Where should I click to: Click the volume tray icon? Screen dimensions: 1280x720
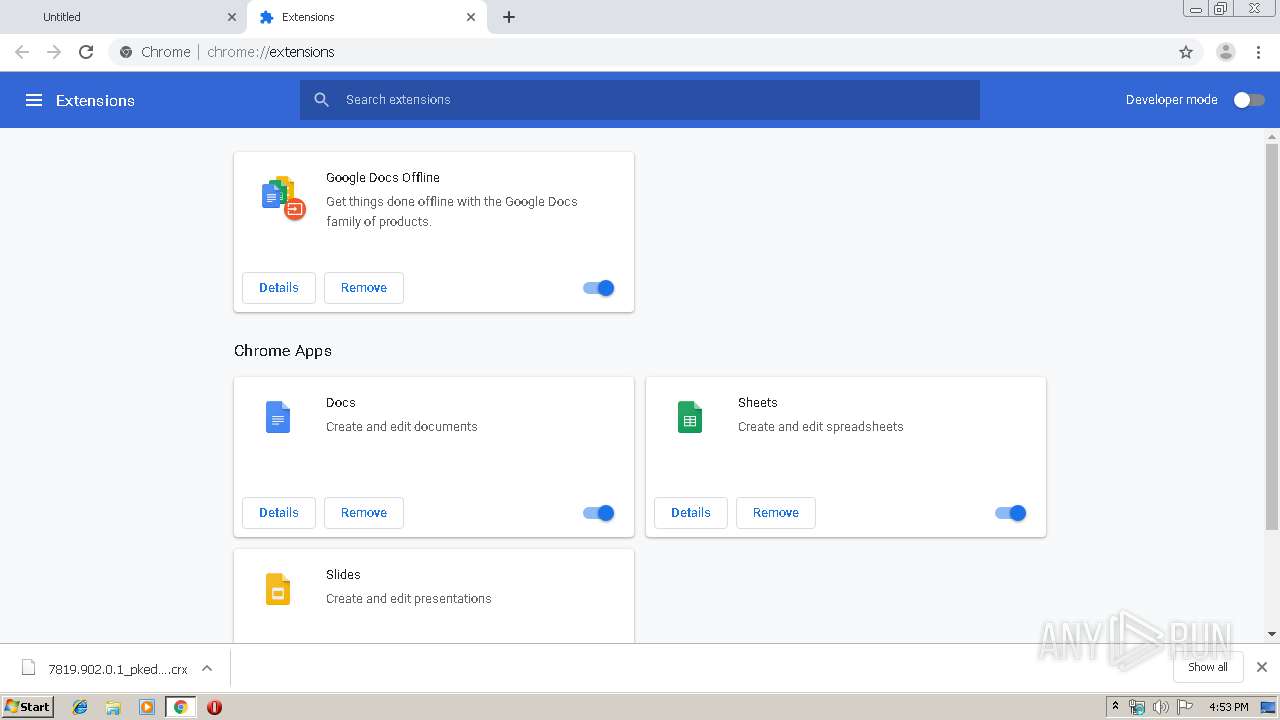coord(1160,707)
